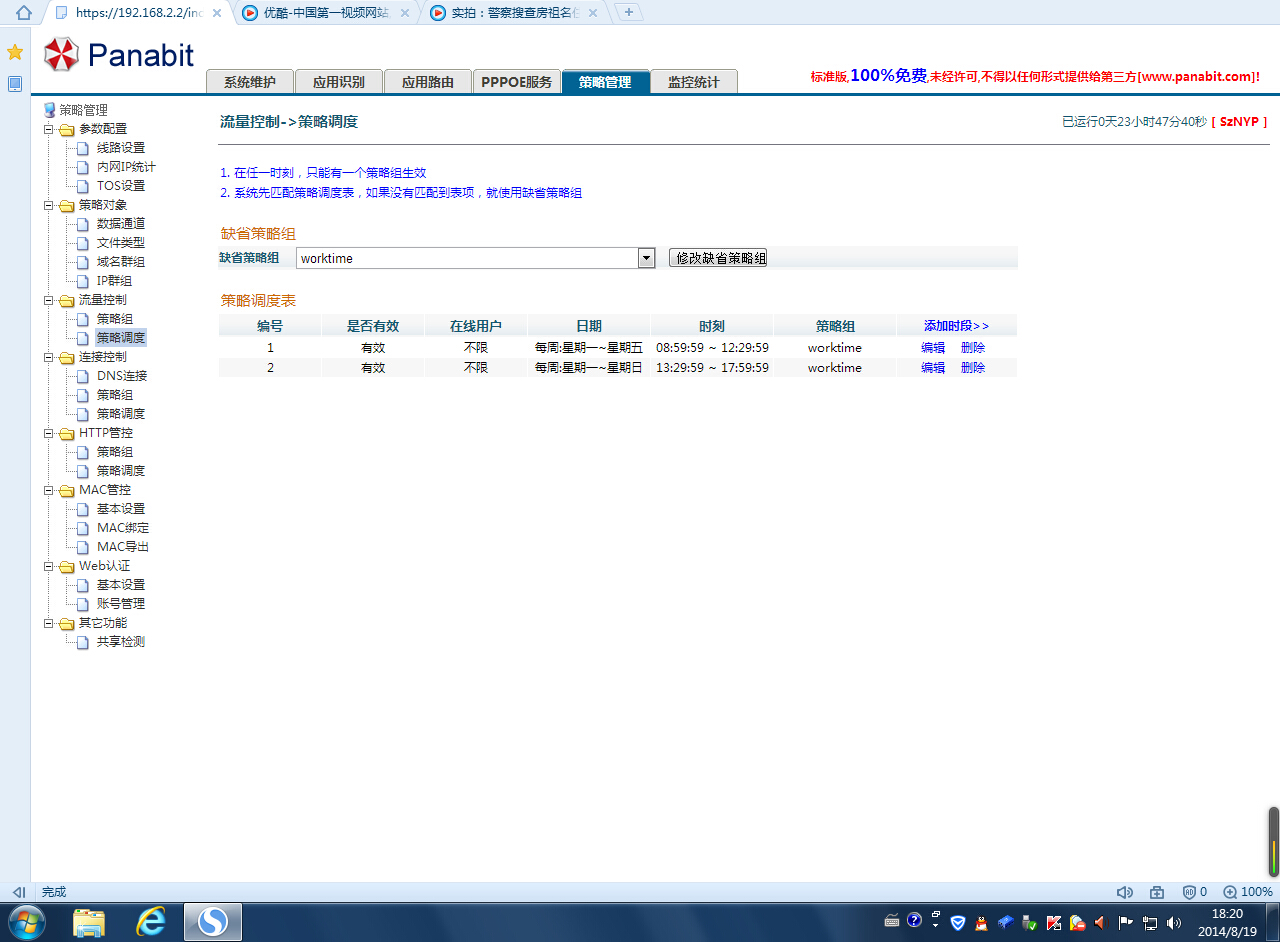
Task: Click 编辑 link for schedule row 1
Action: coord(932,348)
